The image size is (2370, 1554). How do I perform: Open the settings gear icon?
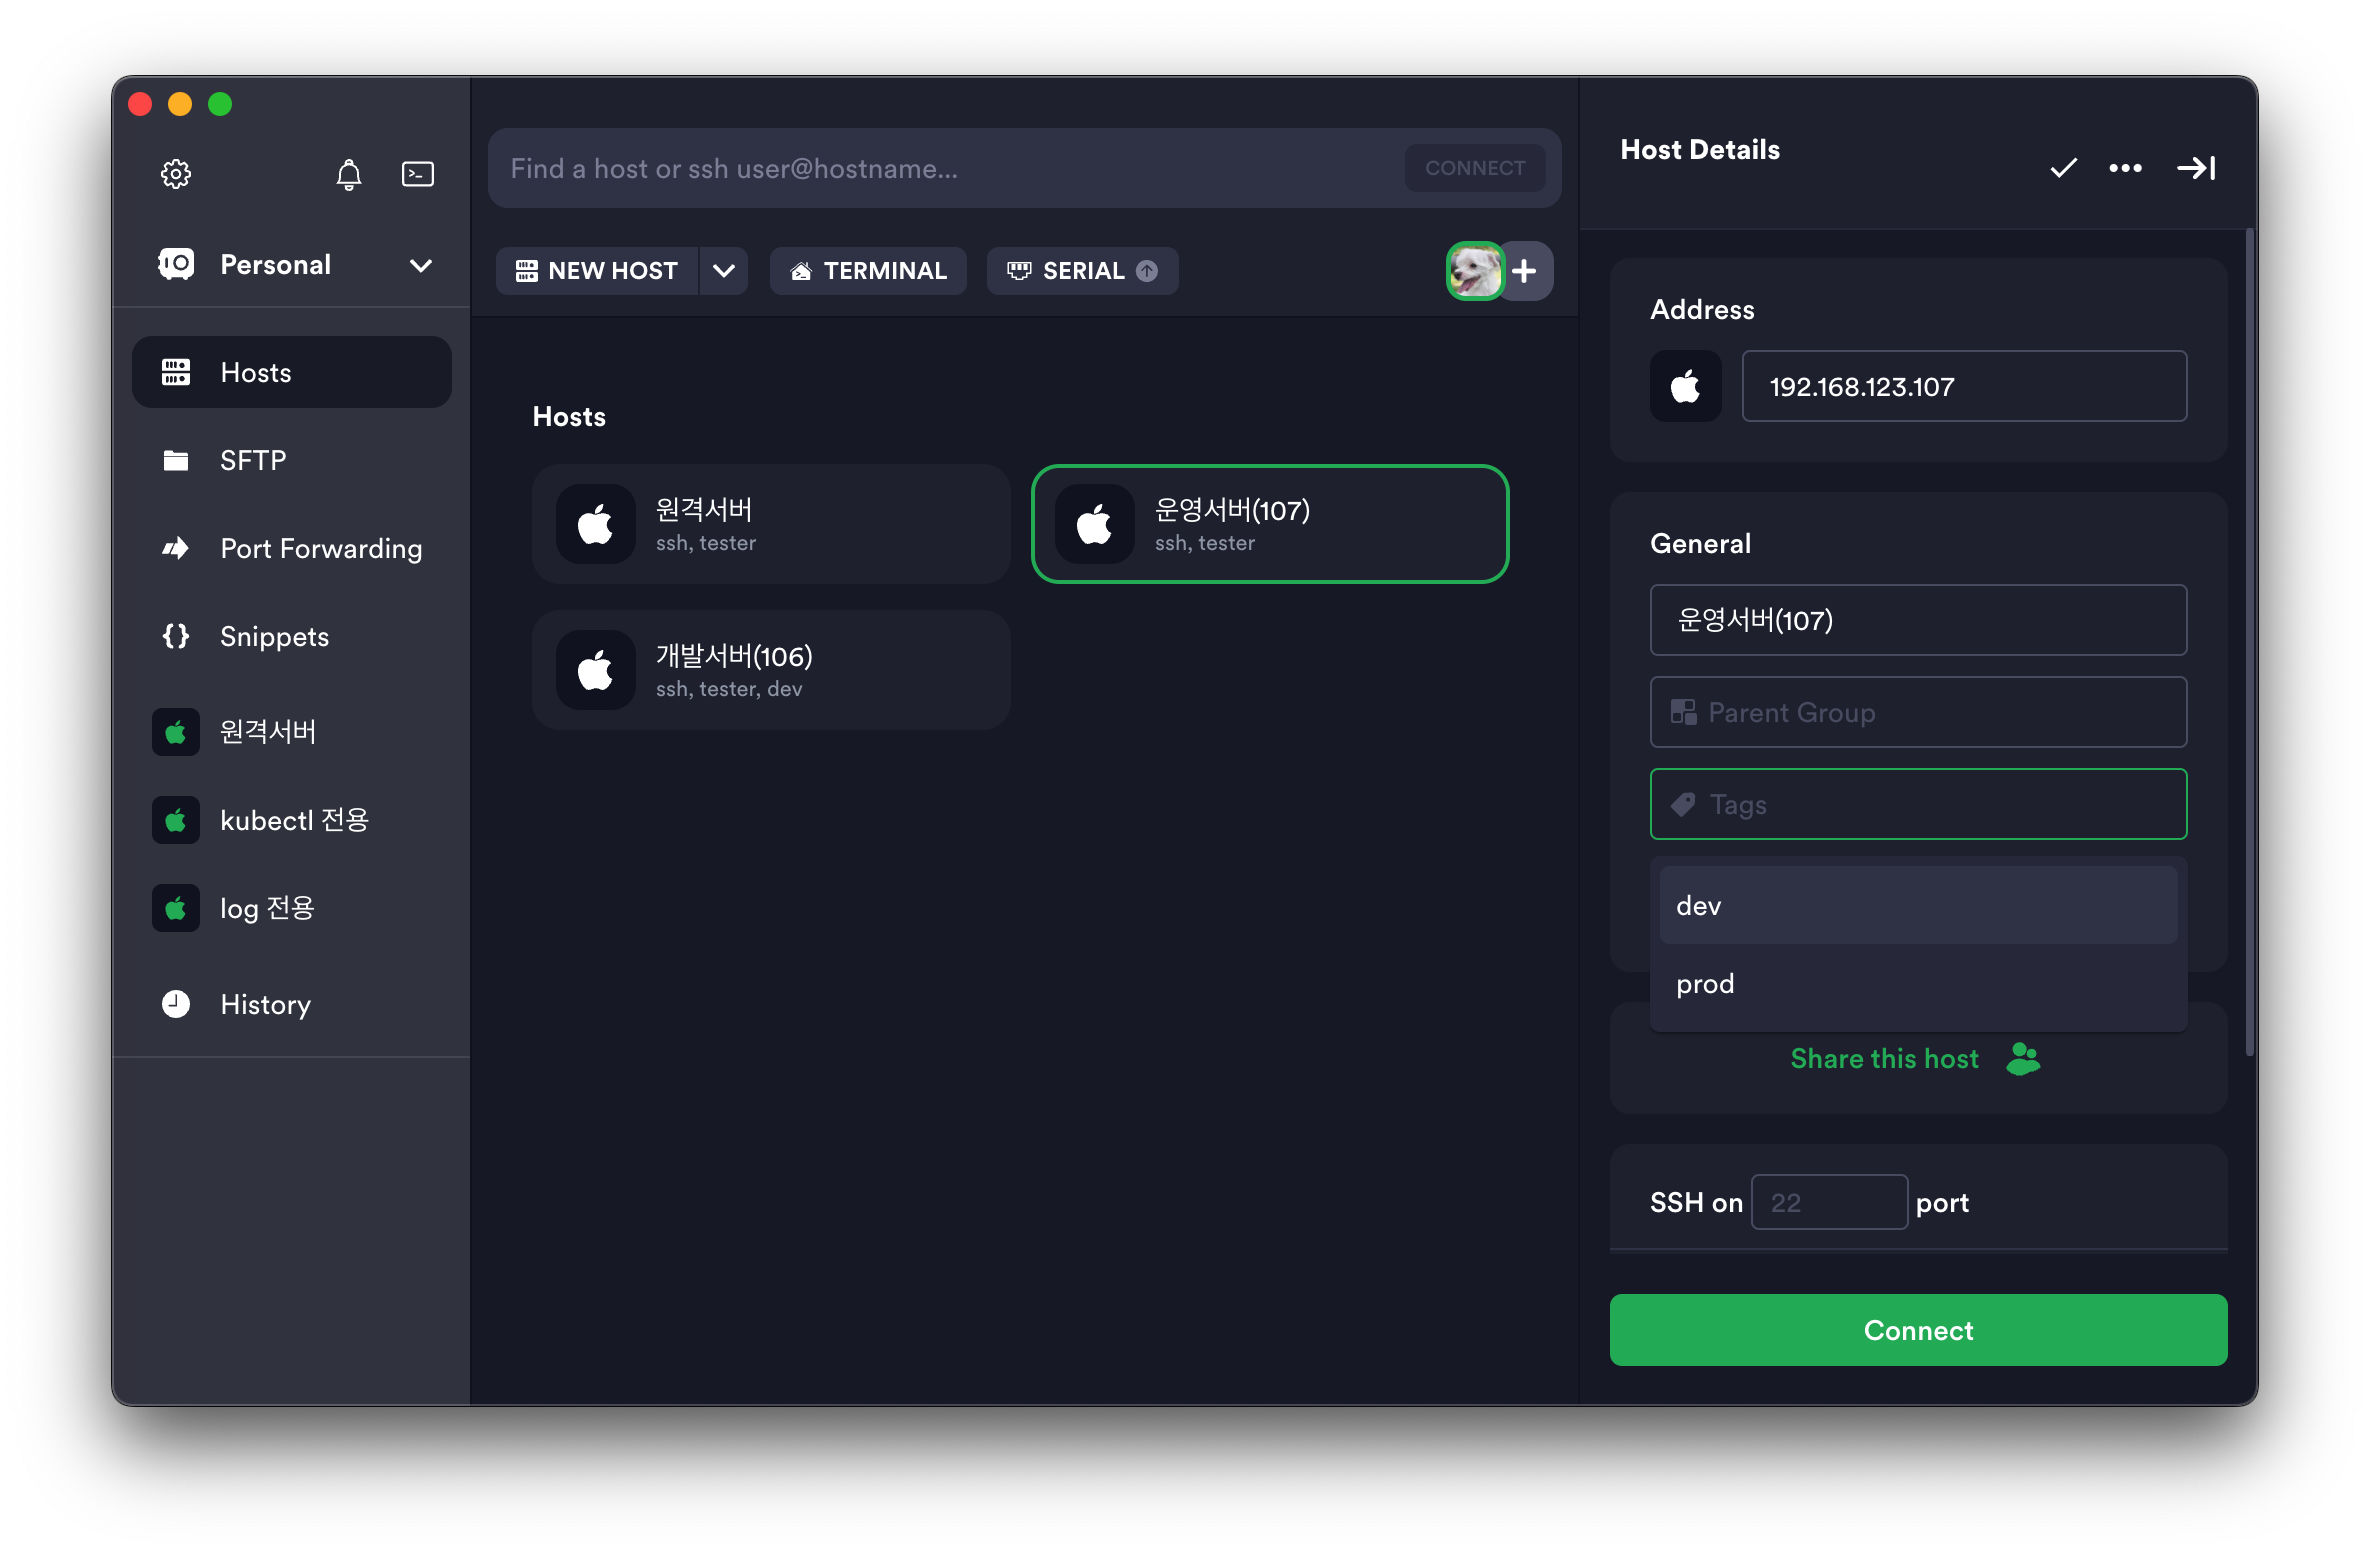pos(176,174)
